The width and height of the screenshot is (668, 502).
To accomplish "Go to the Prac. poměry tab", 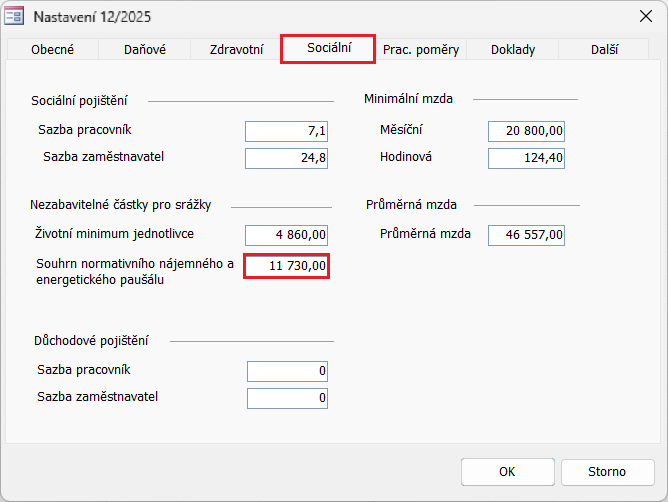I will point(420,50).
